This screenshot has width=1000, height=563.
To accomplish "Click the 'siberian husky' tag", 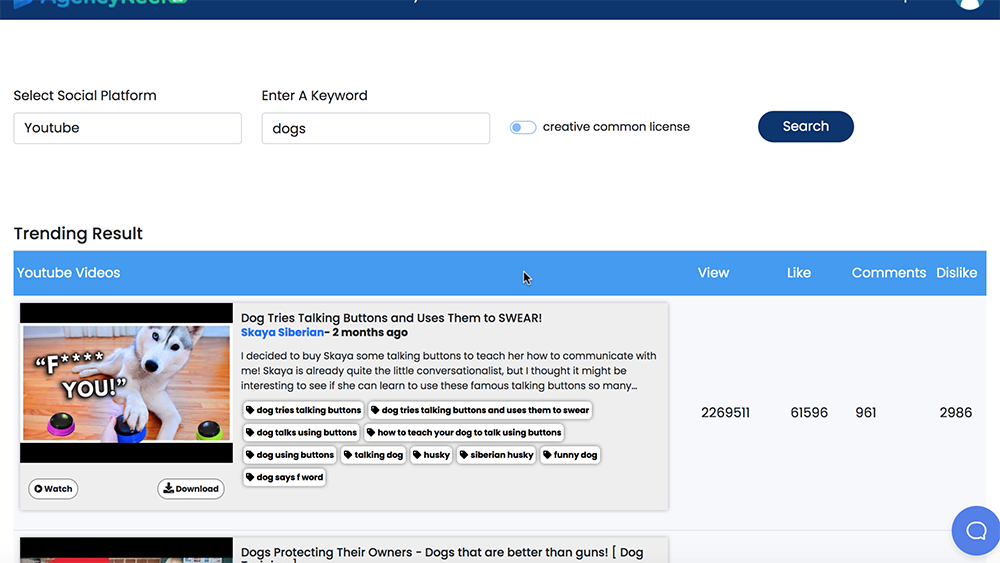I will pyautogui.click(x=496, y=455).
